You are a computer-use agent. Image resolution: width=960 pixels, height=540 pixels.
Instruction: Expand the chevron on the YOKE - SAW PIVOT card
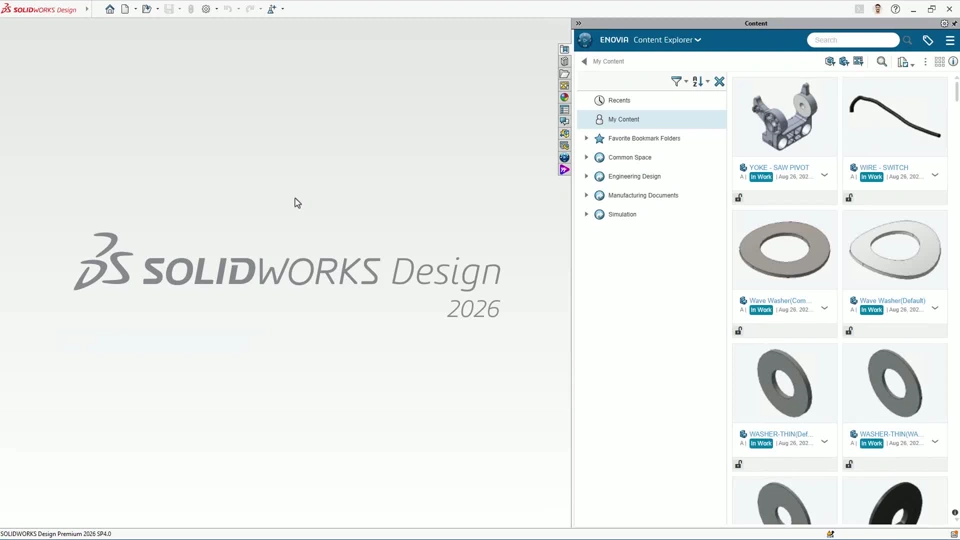pyautogui.click(x=825, y=175)
